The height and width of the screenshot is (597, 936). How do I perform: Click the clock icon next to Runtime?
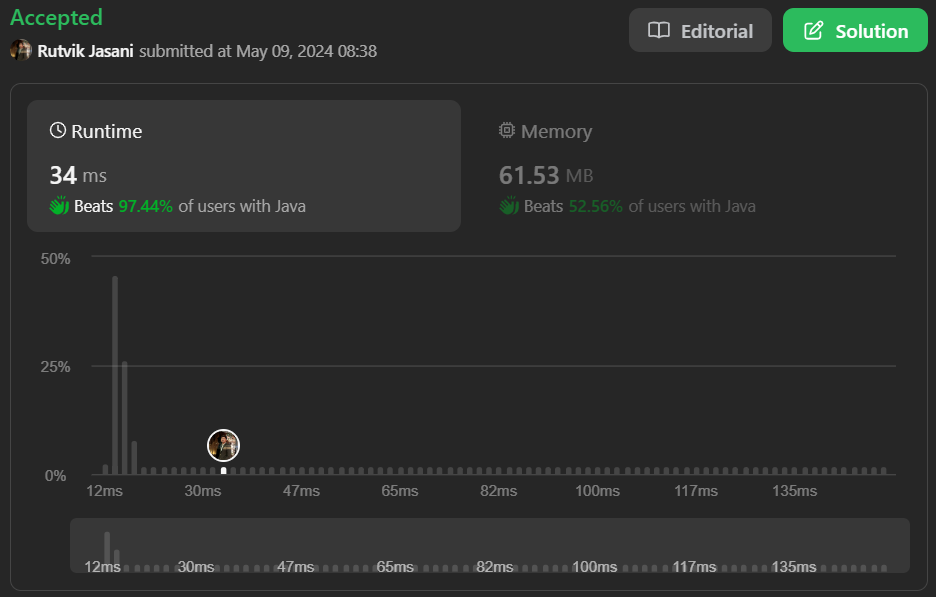pos(57,130)
